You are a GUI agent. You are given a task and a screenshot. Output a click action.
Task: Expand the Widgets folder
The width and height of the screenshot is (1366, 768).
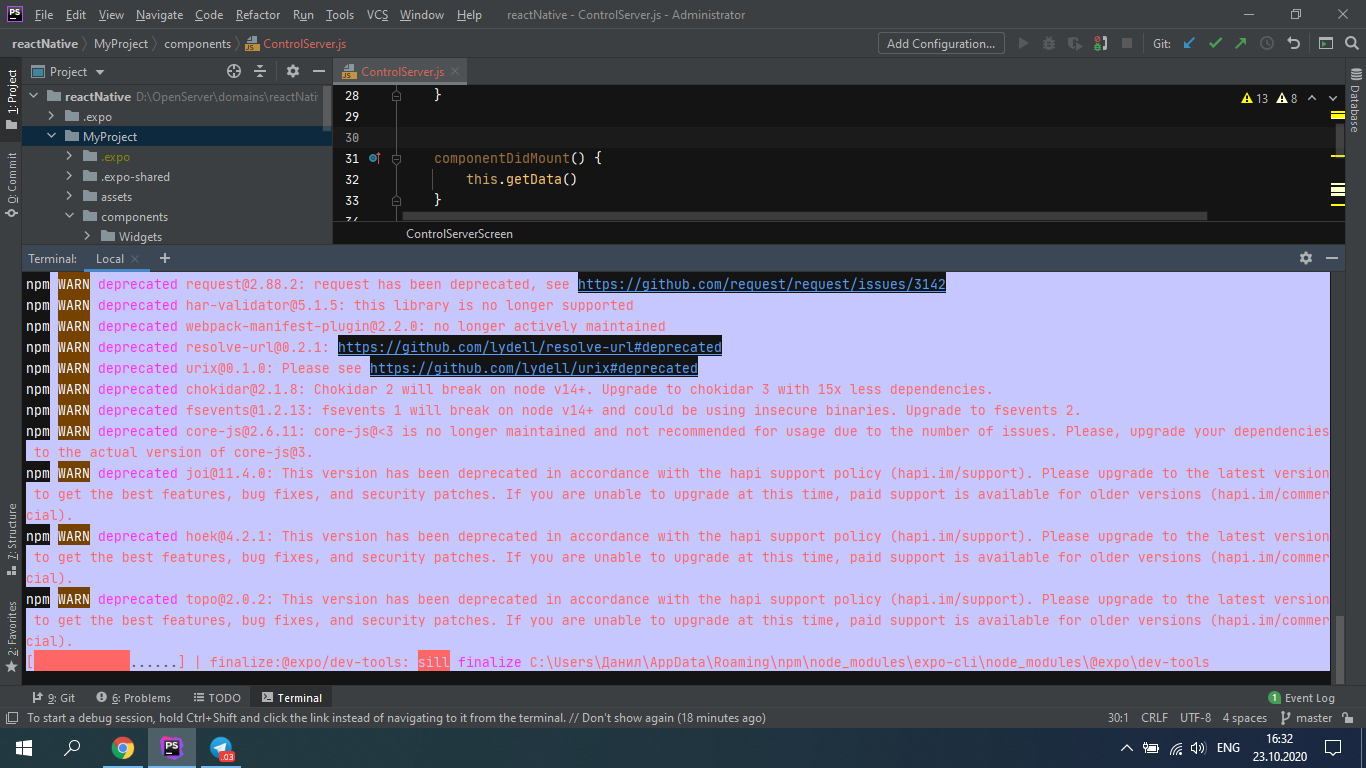pos(87,237)
